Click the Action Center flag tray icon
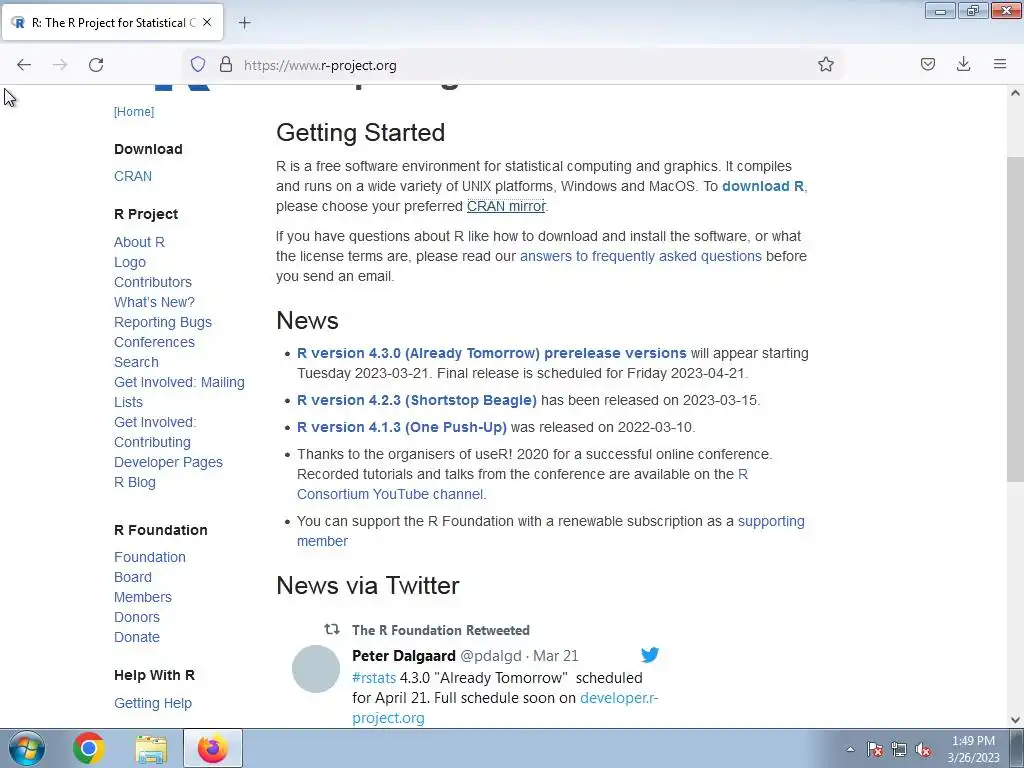This screenshot has height=768, width=1024. [875, 749]
